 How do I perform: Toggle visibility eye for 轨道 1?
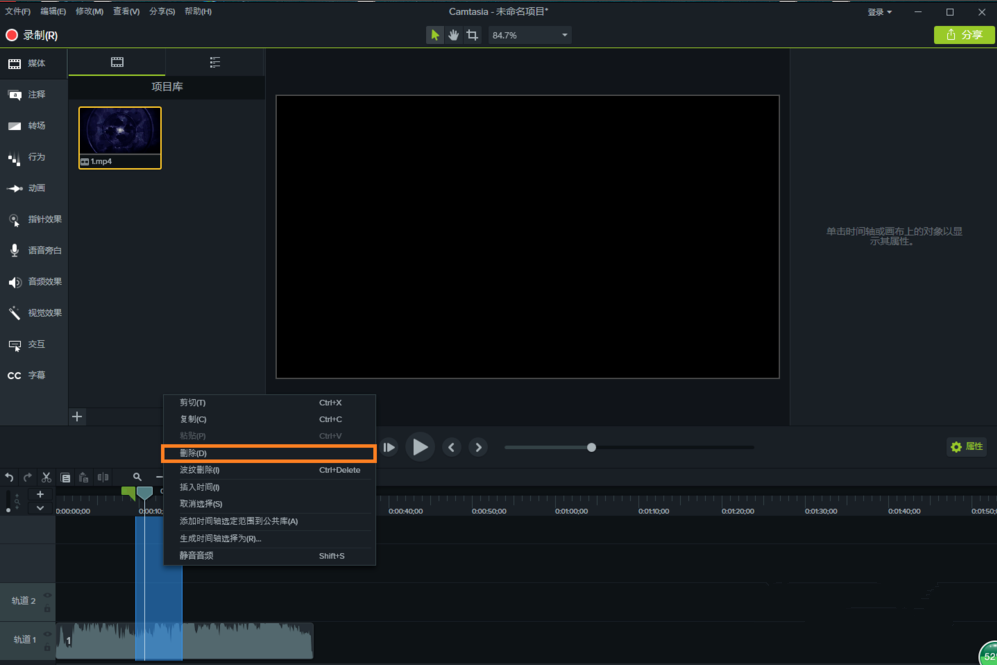pyautogui.click(x=47, y=634)
